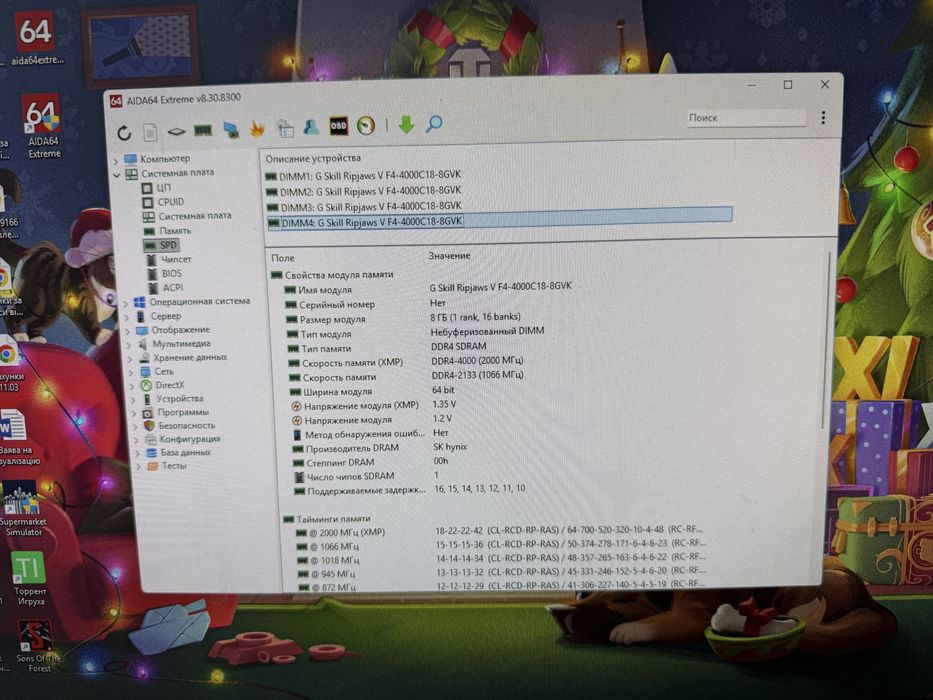Click the Refresh arrow toolbar icon
Viewport: 933px width, 700px height.
(124, 132)
